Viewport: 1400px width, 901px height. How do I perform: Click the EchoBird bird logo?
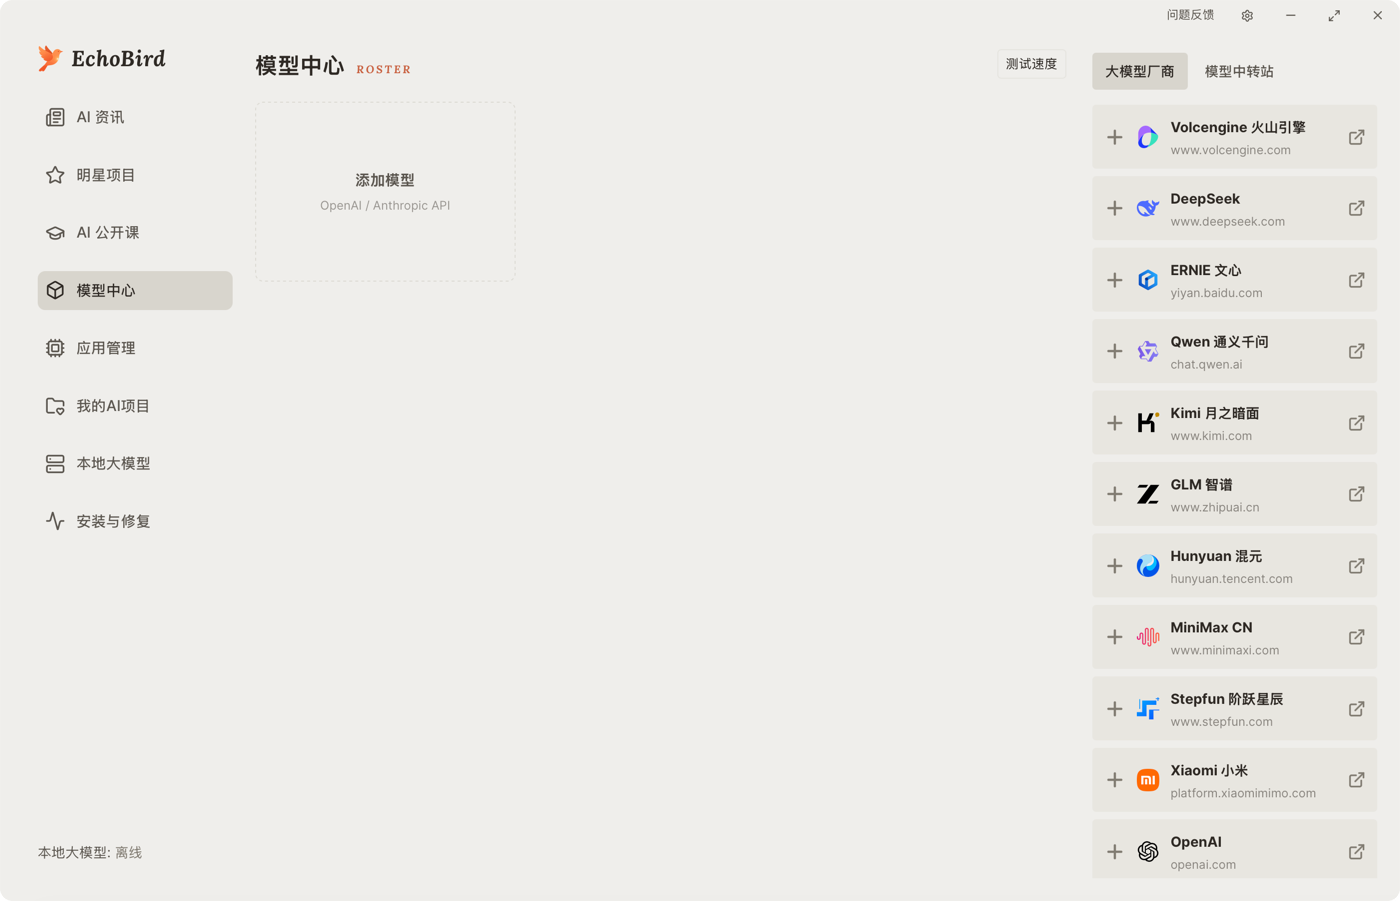[50, 58]
